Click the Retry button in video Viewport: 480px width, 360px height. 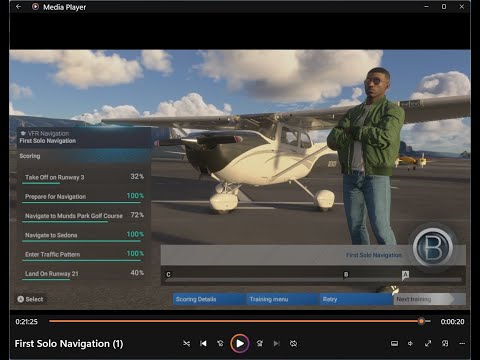coord(356,299)
